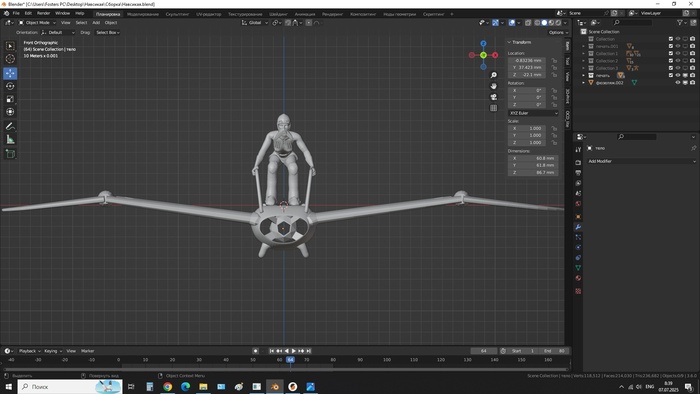Select the Add Cube tool
The width and height of the screenshot is (700, 394).
(10, 154)
